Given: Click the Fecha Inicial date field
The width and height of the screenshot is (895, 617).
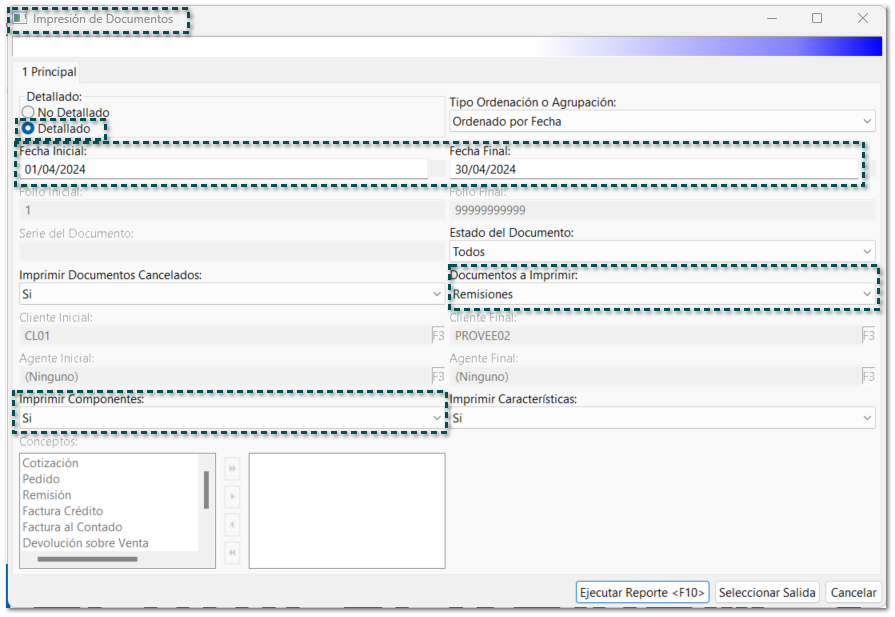Looking at the screenshot, I should [223, 170].
